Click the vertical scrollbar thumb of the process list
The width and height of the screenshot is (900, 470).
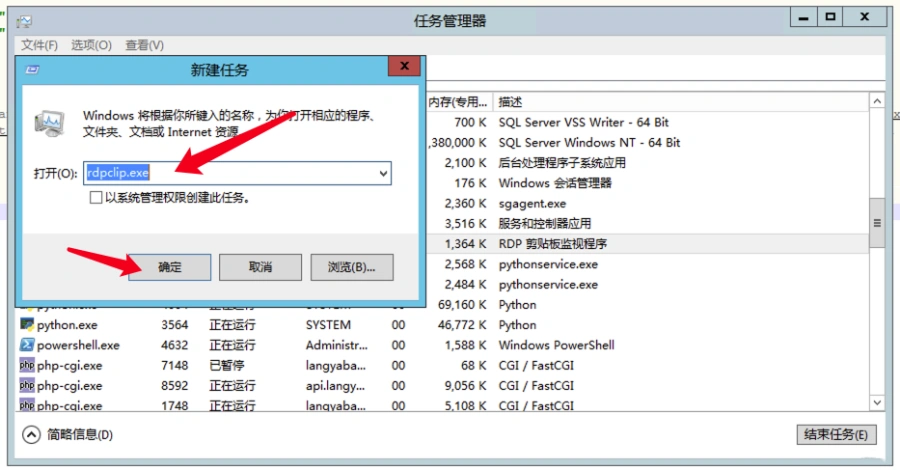[877, 223]
